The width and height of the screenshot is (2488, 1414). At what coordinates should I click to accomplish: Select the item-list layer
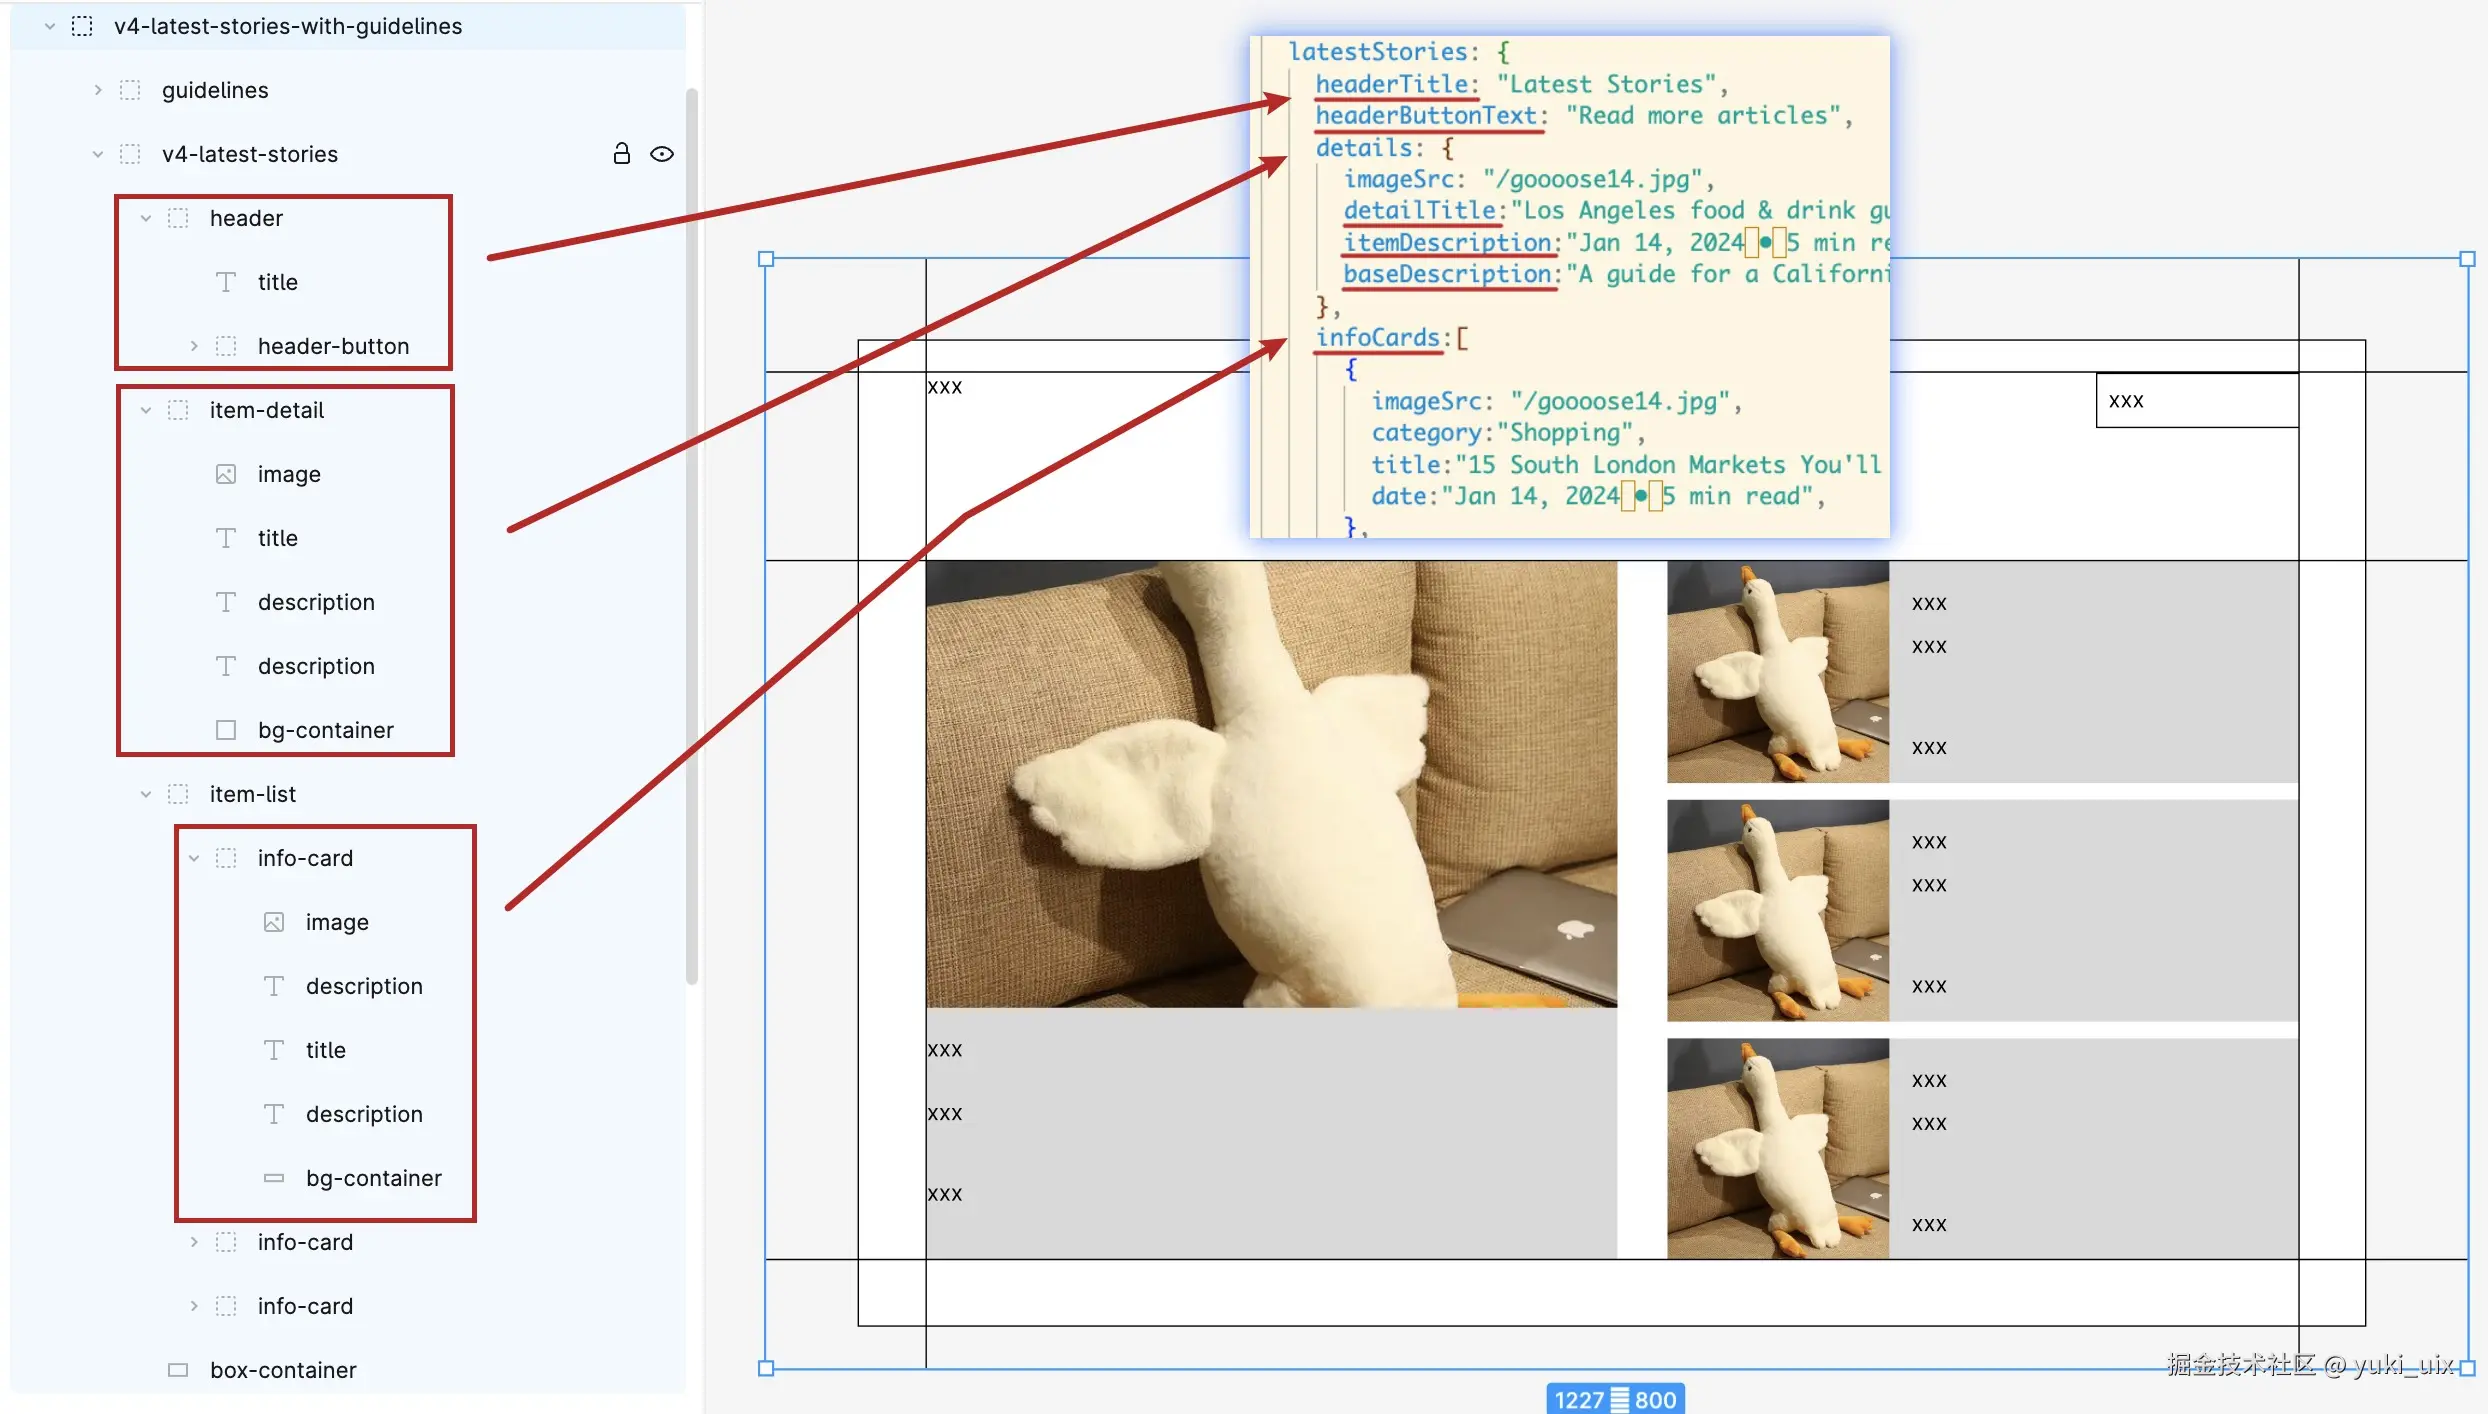[x=253, y=793]
